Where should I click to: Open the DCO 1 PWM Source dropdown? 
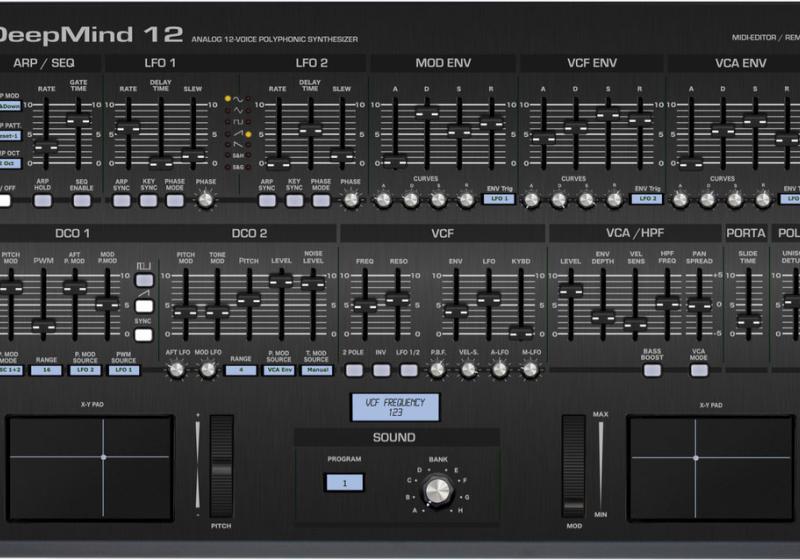pos(124,370)
